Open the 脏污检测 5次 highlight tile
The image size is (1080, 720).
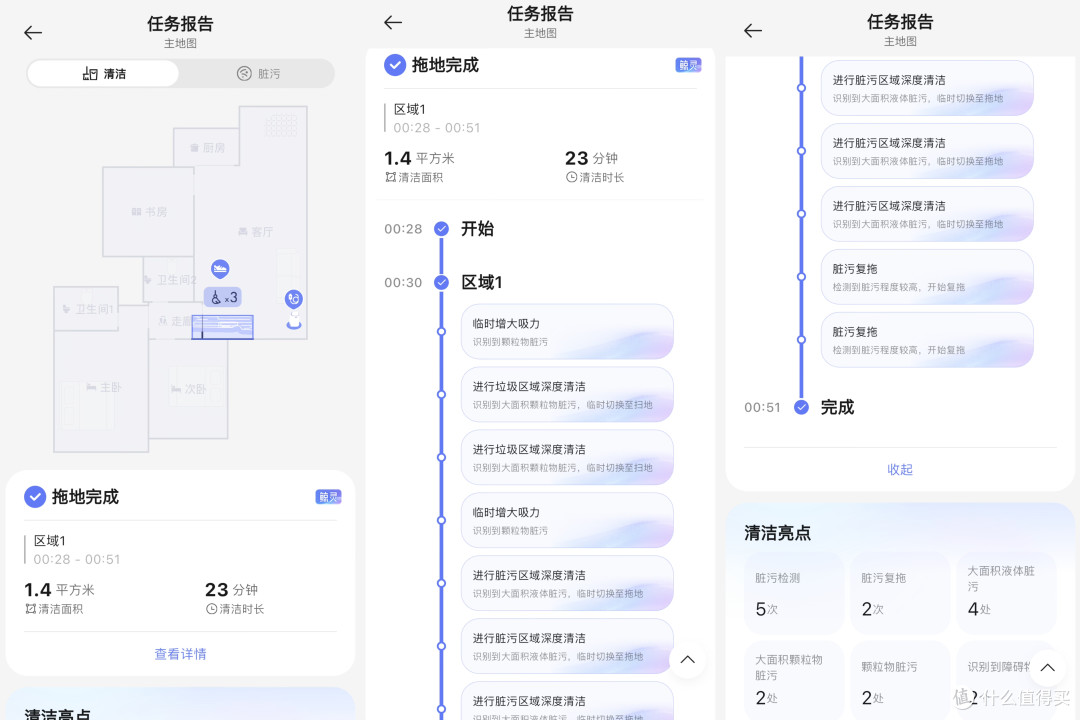tap(793, 593)
